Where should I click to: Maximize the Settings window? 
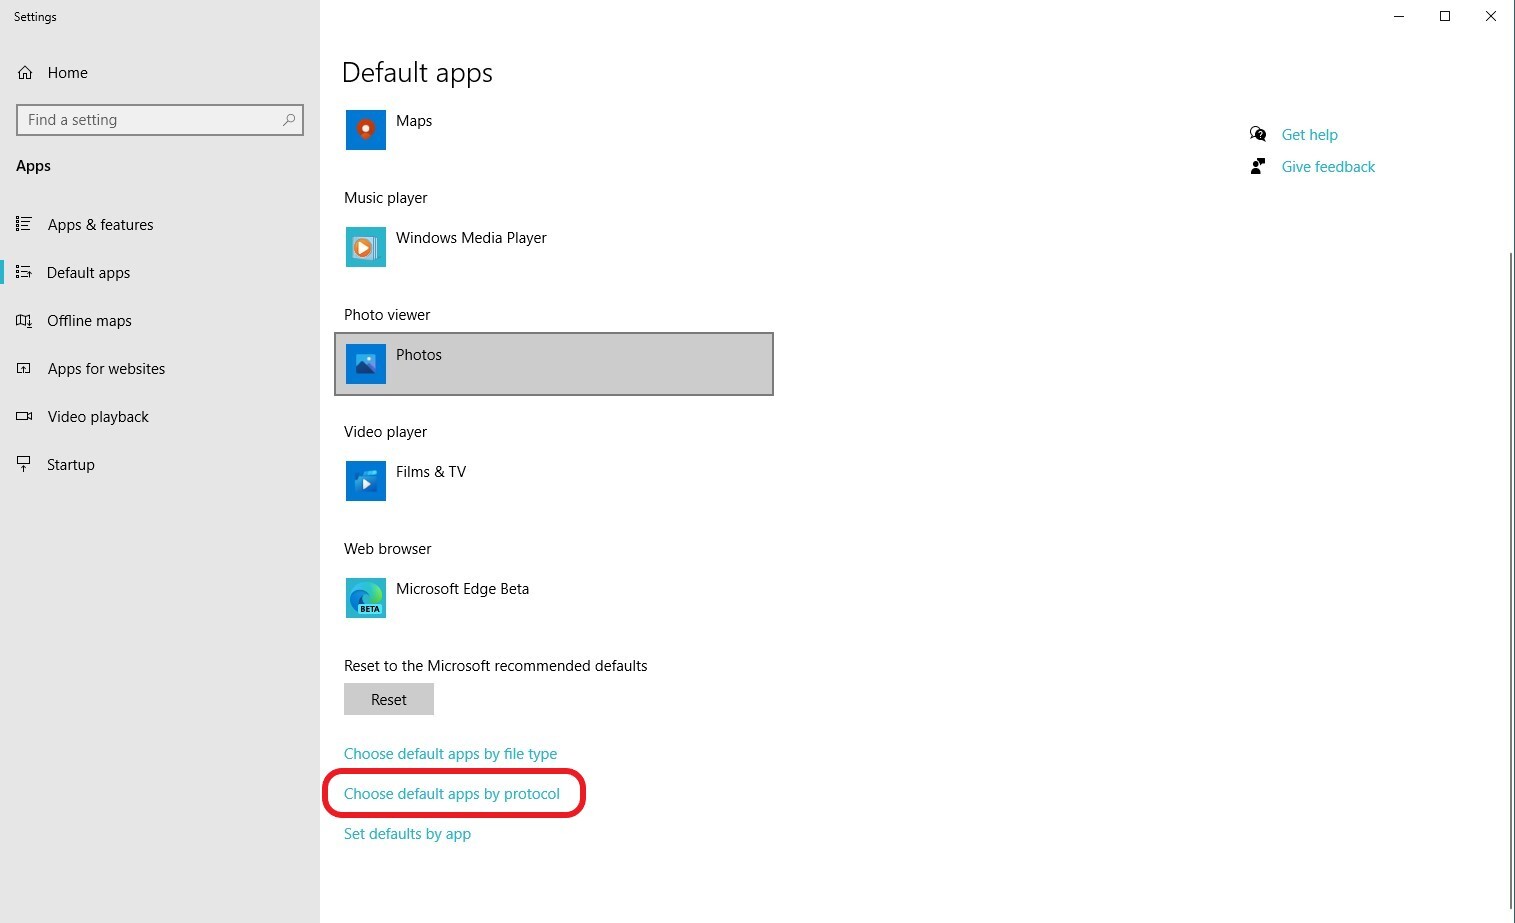(x=1445, y=16)
